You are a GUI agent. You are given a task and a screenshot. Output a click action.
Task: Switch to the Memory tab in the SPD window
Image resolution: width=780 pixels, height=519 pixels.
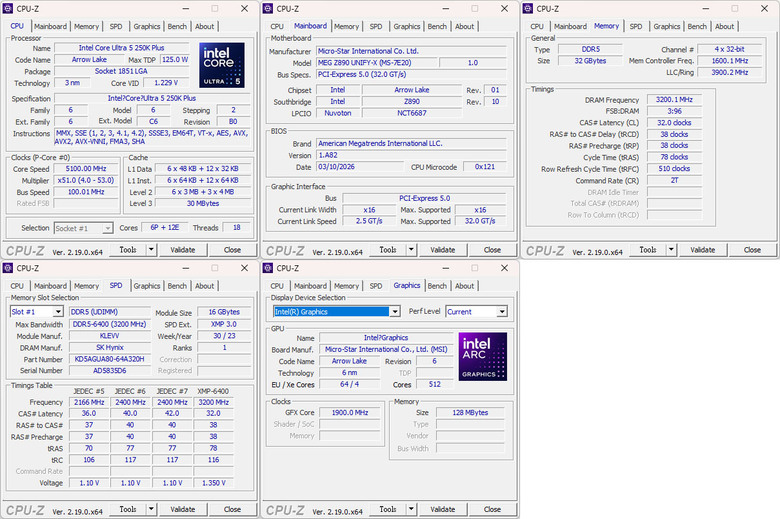tap(87, 286)
